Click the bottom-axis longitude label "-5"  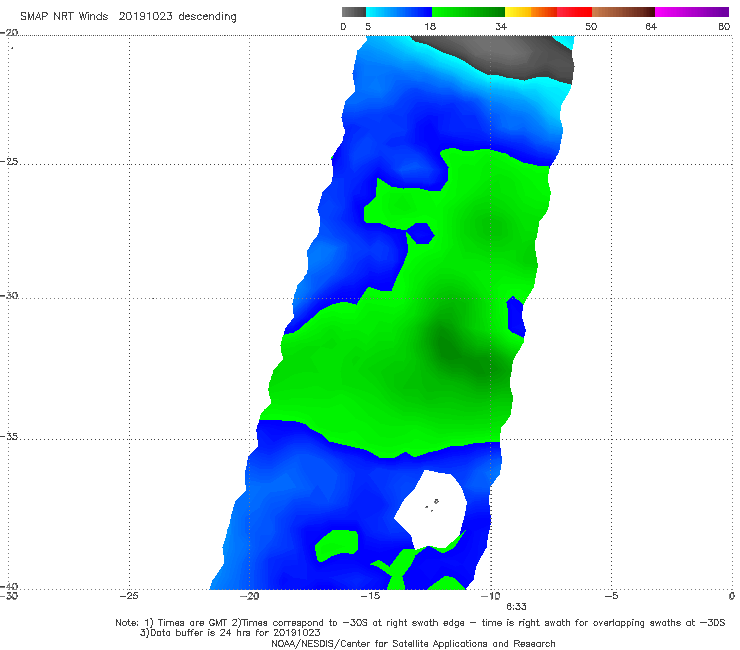click(611, 596)
